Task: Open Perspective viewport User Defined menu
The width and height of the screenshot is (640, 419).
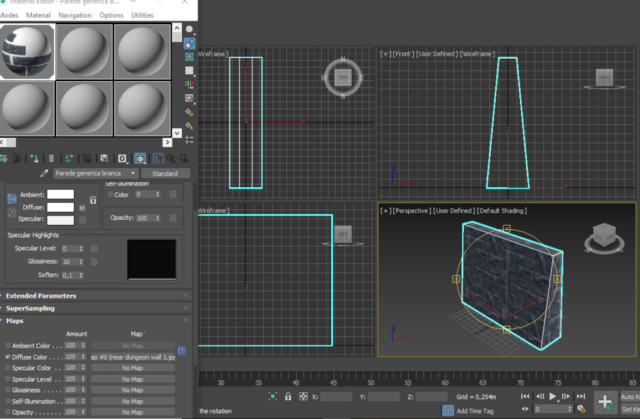Action: point(453,211)
